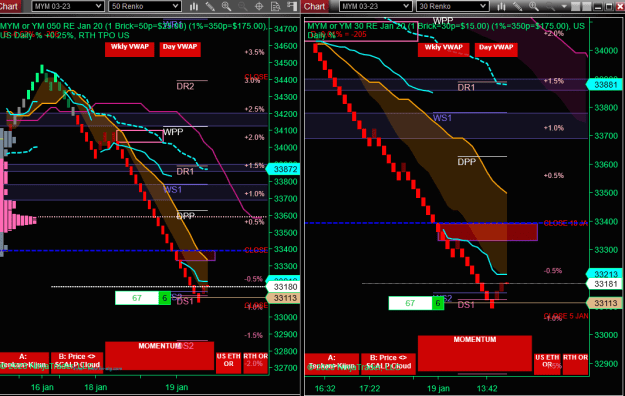Click DPP level label in right chart
This screenshot has height=396, width=625.
tap(467, 162)
